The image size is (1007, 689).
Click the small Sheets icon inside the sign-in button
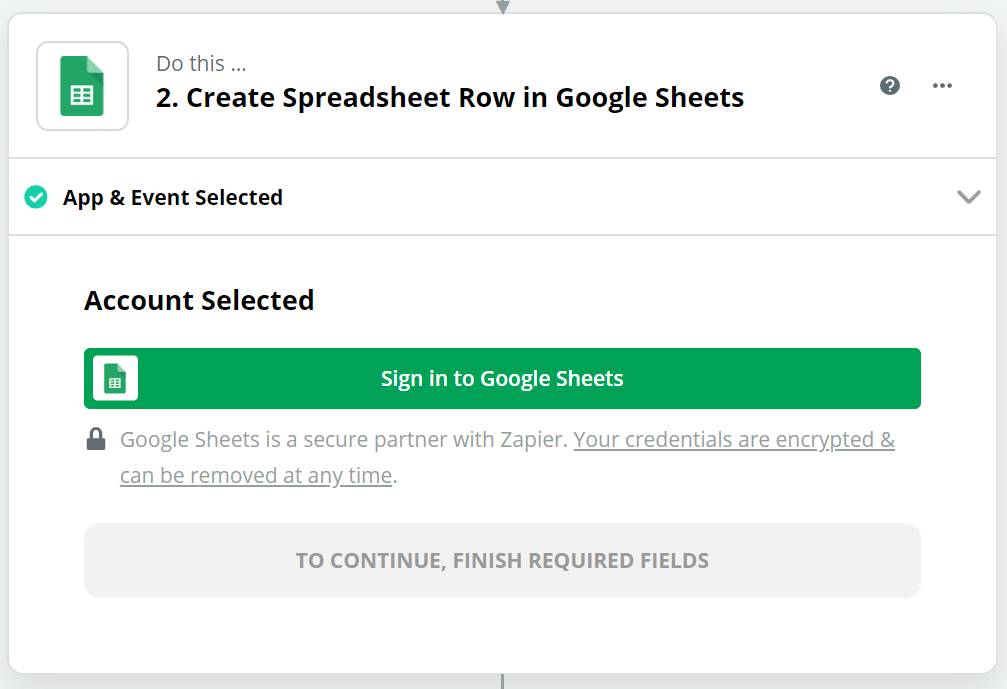click(x=116, y=378)
